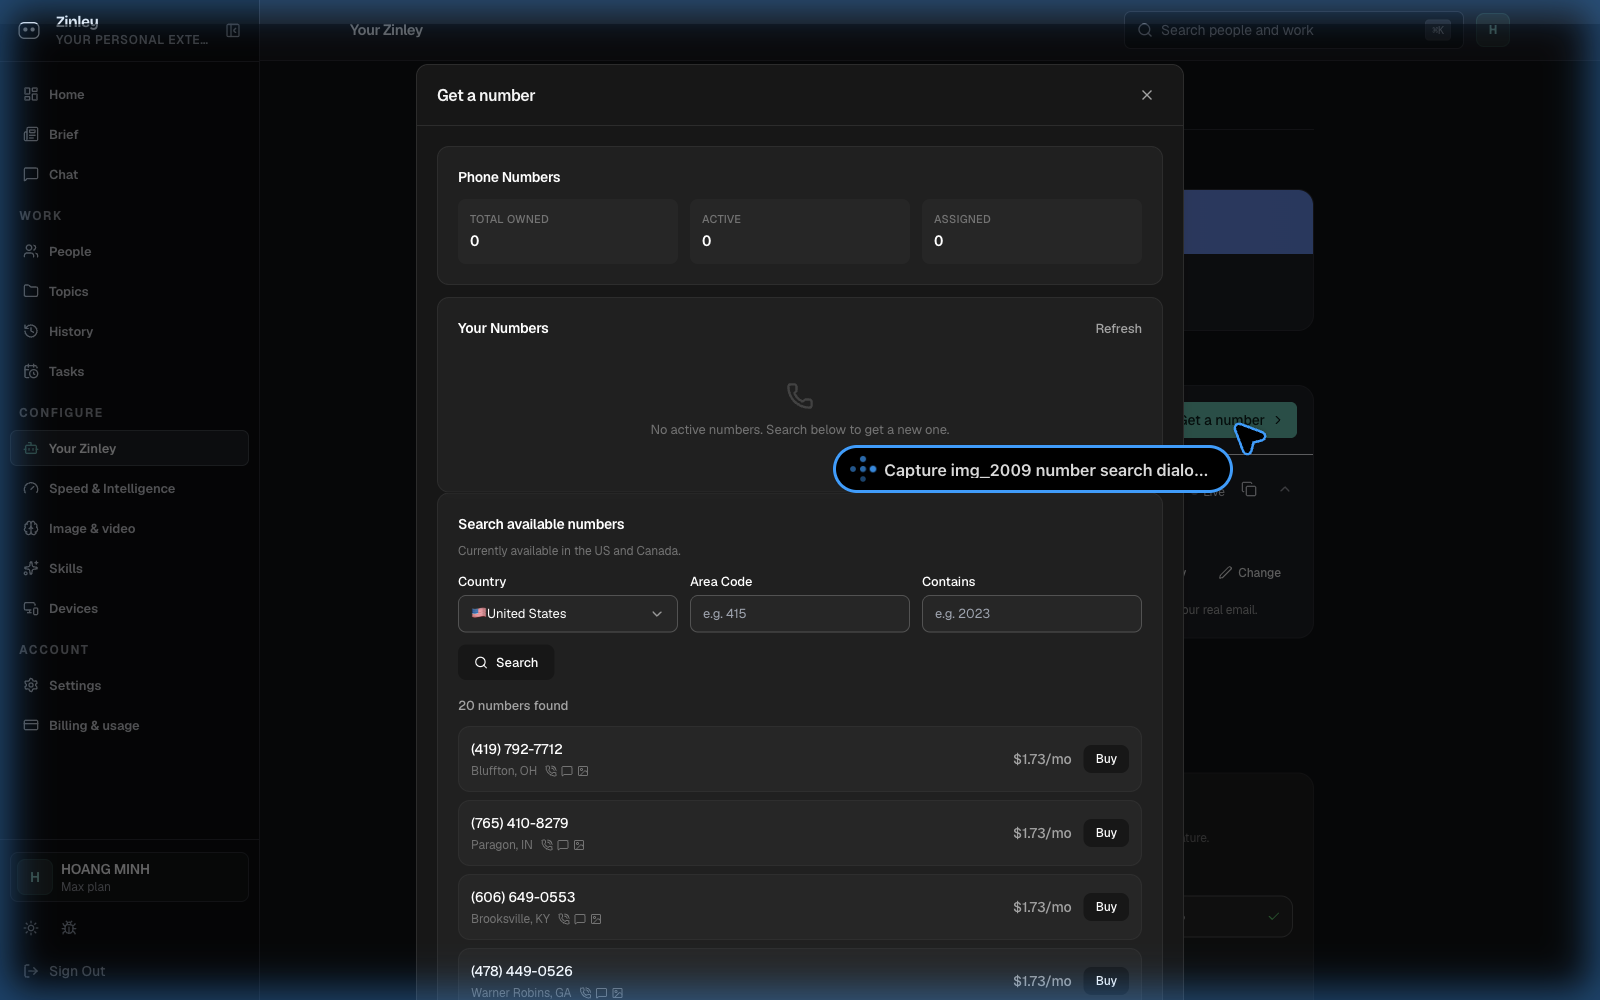Click Get a number button behind dialog
The image size is (1600, 1000).
1240,420
